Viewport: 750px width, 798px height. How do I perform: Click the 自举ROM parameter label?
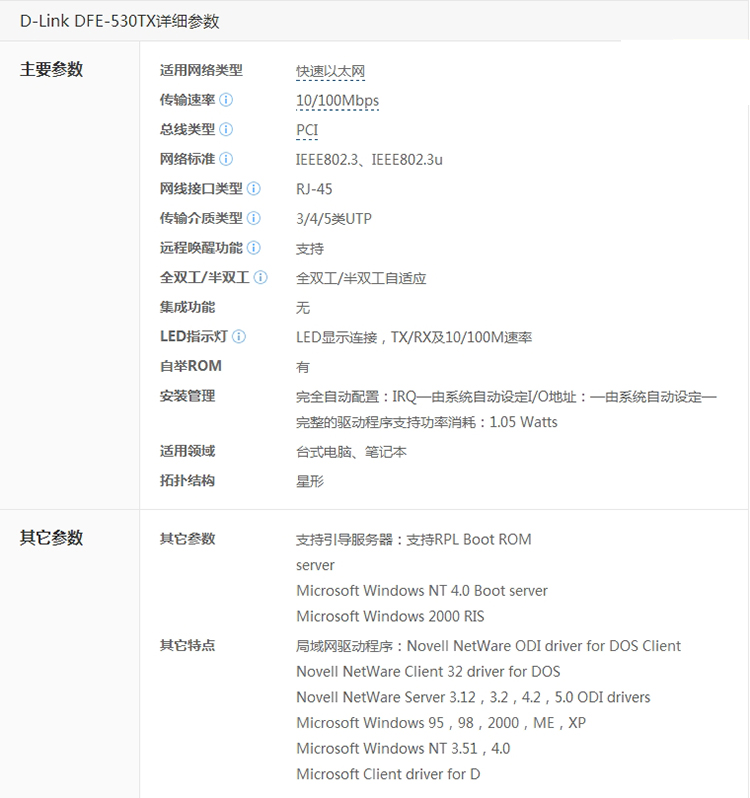[191, 366]
